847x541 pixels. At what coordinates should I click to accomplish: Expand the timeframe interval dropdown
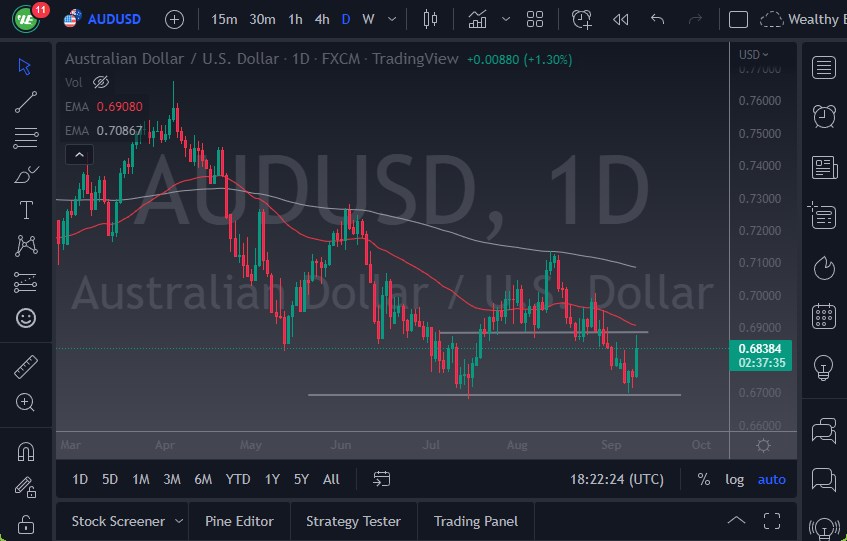(x=392, y=19)
